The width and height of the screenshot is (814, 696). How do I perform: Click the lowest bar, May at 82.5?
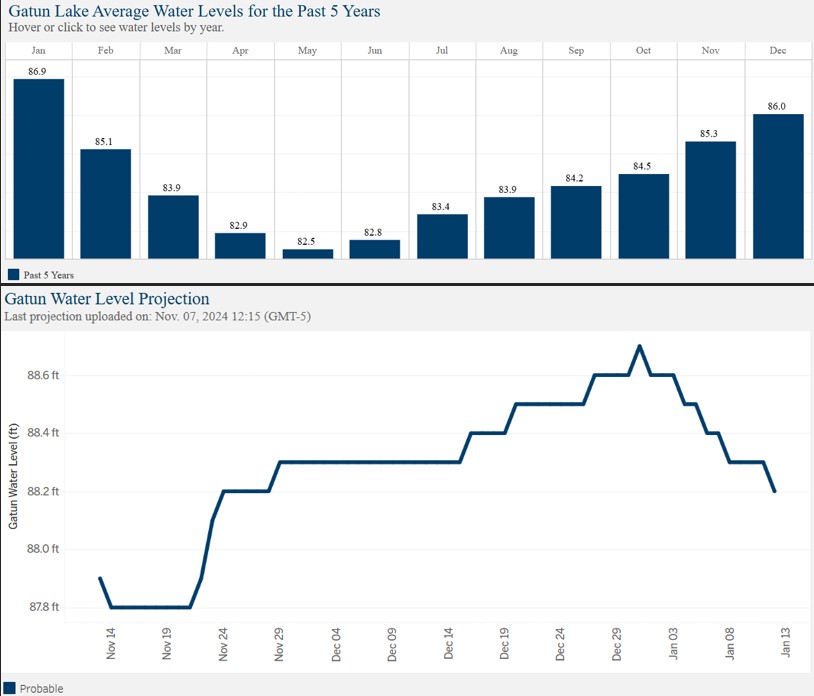[306, 252]
